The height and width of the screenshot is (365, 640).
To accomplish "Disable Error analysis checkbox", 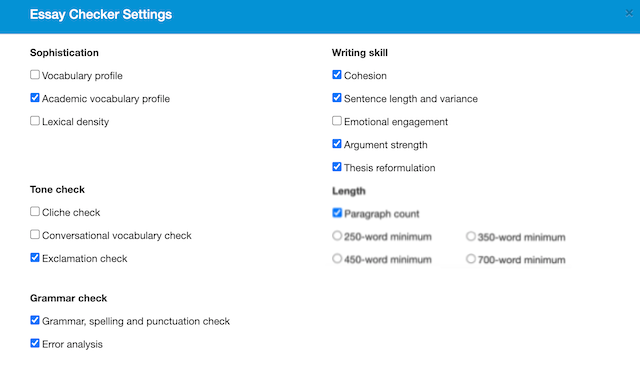I will [x=35, y=343].
